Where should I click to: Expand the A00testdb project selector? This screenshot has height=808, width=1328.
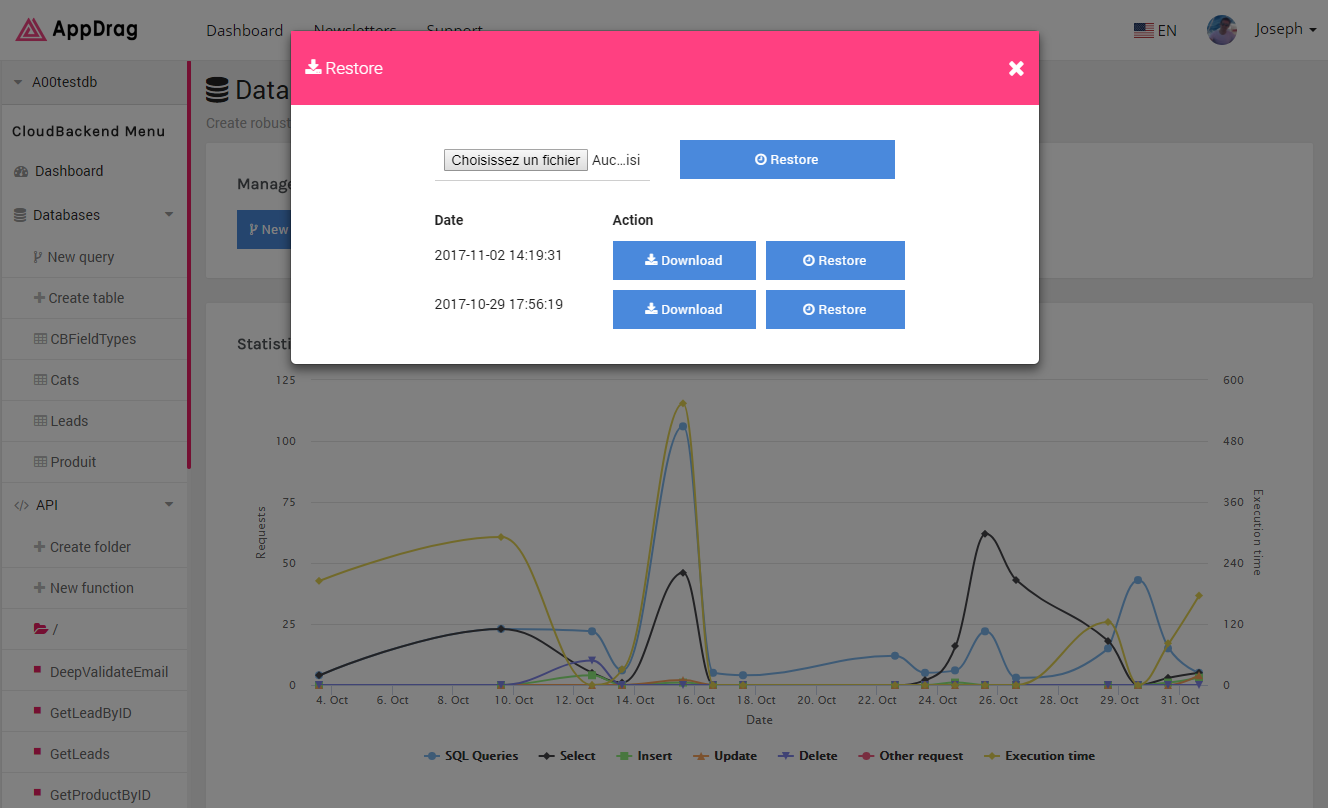(x=94, y=82)
